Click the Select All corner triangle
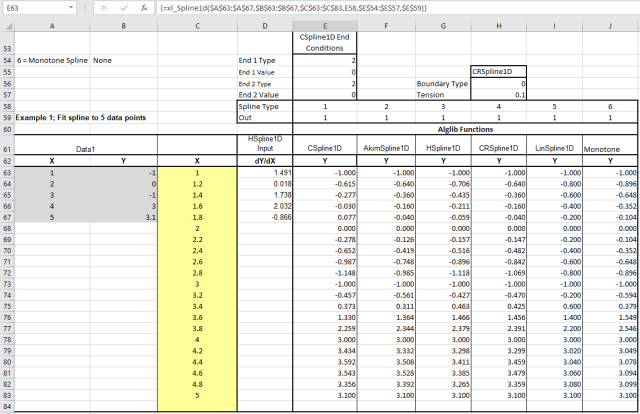Viewport: 640px width, 414px height. tap(8, 24)
